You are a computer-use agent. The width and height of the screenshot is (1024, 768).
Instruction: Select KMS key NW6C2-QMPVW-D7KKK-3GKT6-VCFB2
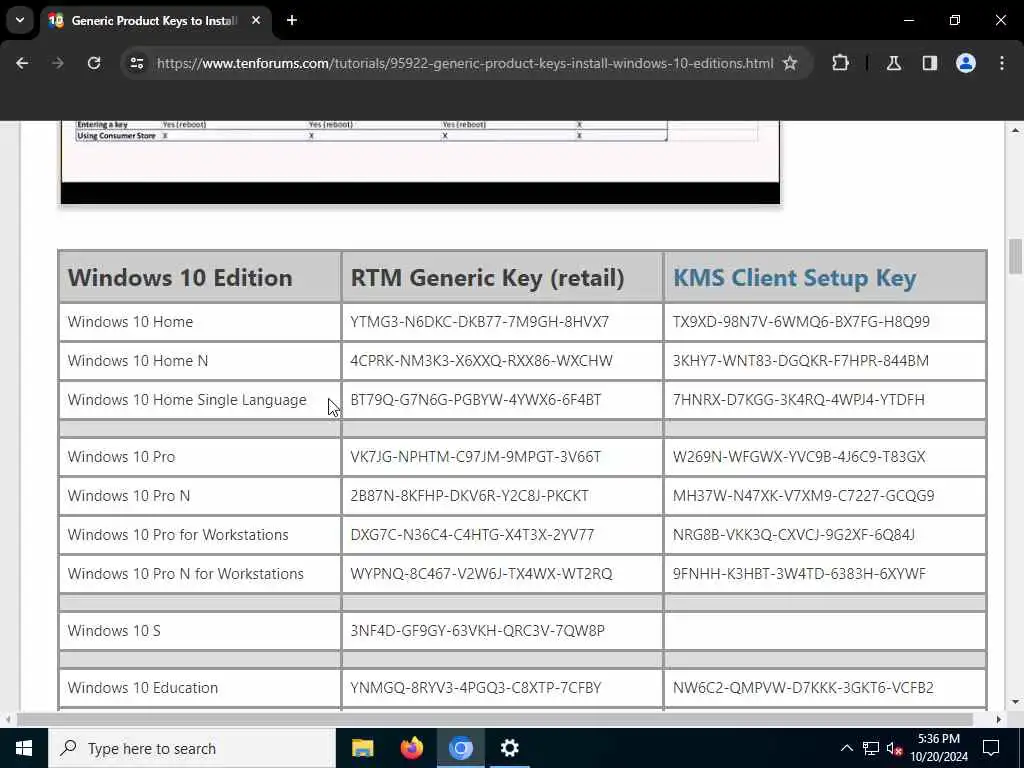803,688
